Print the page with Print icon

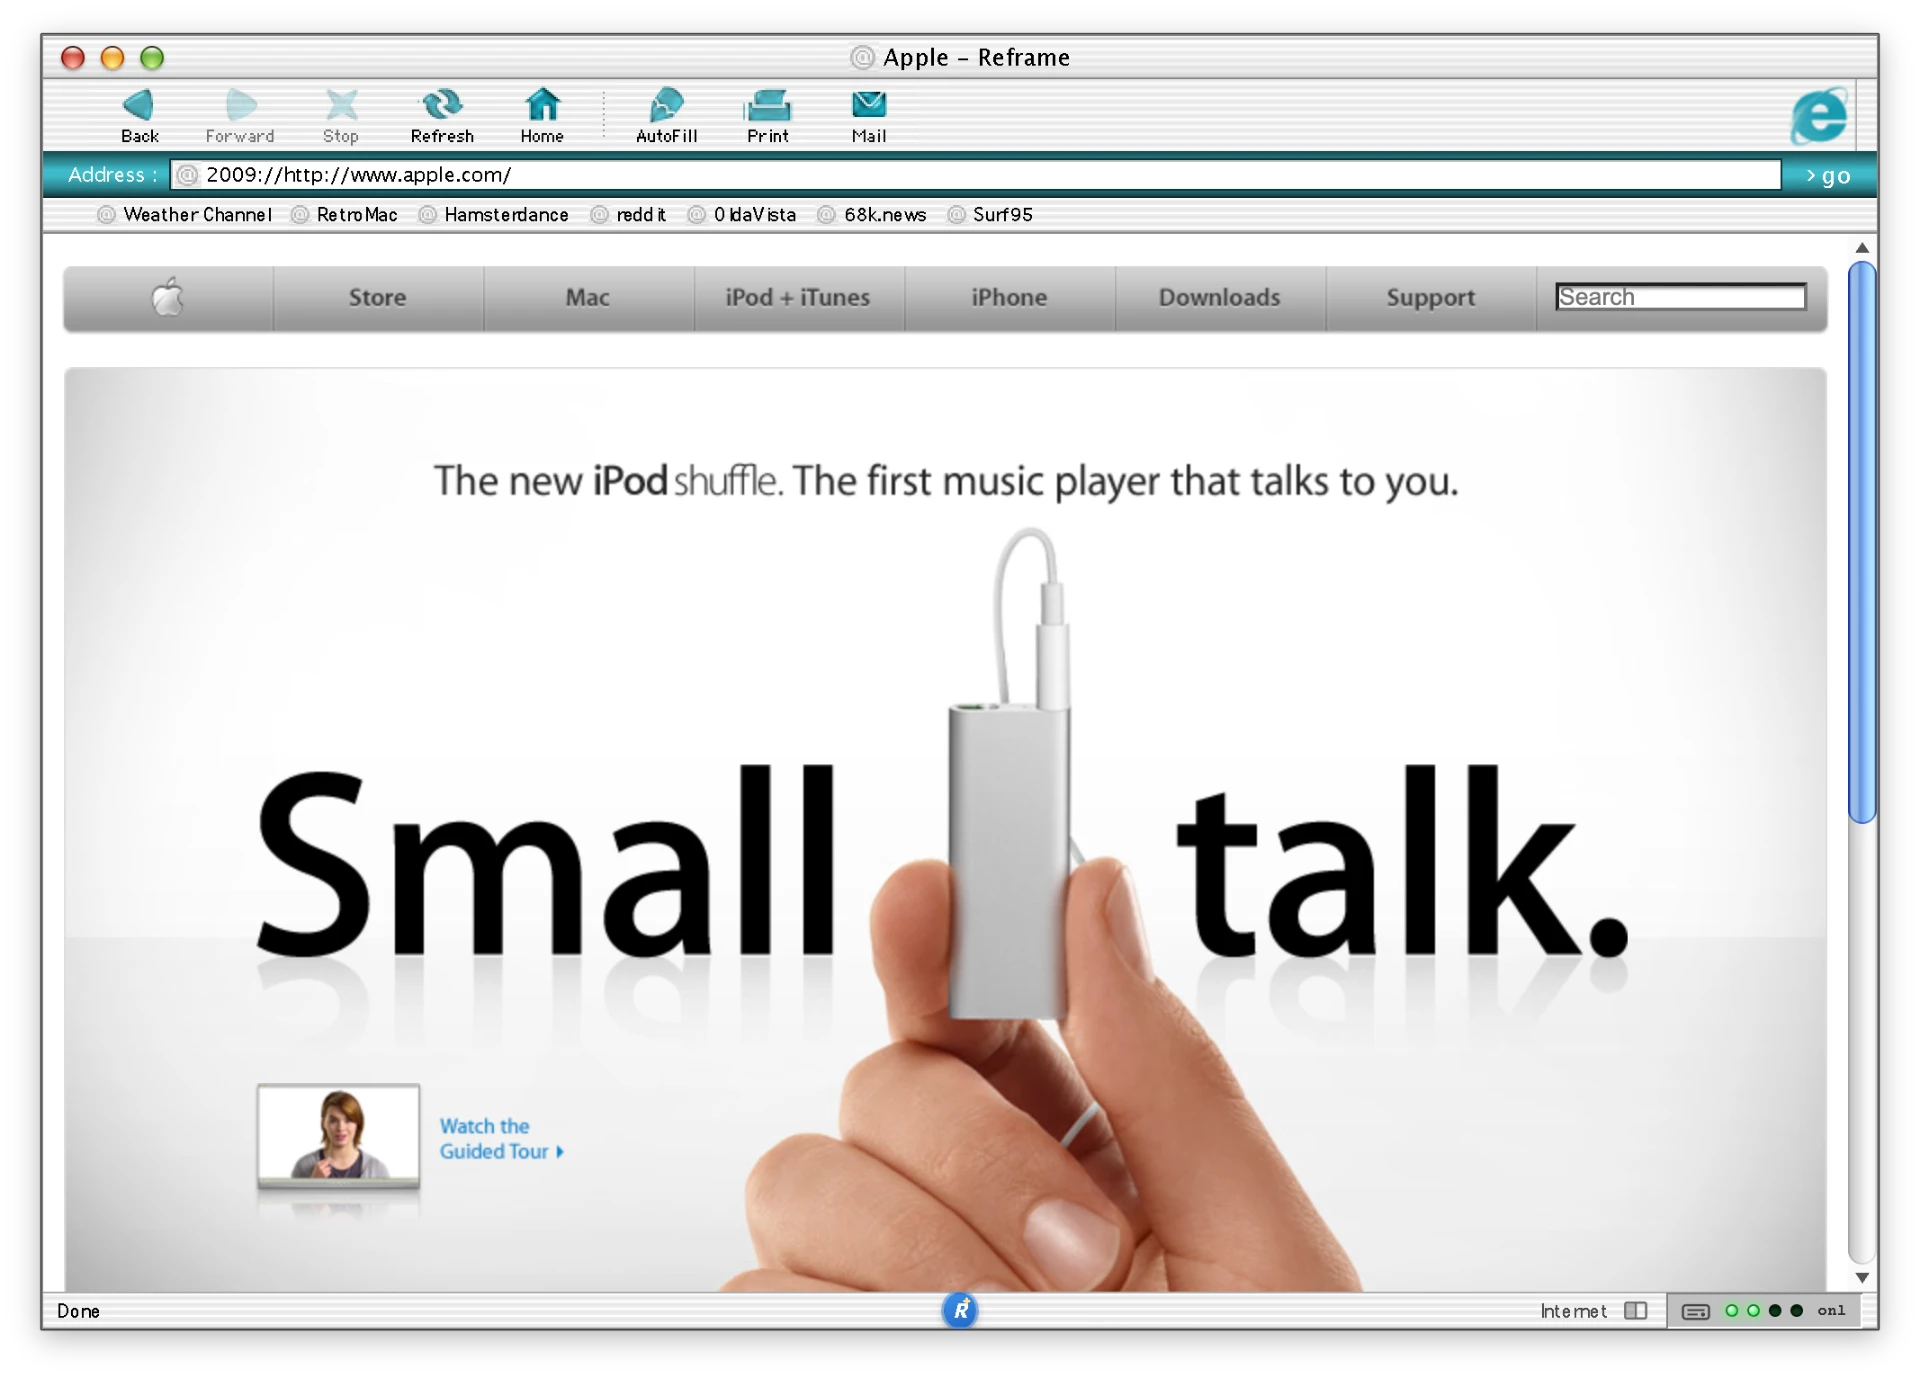(x=768, y=116)
